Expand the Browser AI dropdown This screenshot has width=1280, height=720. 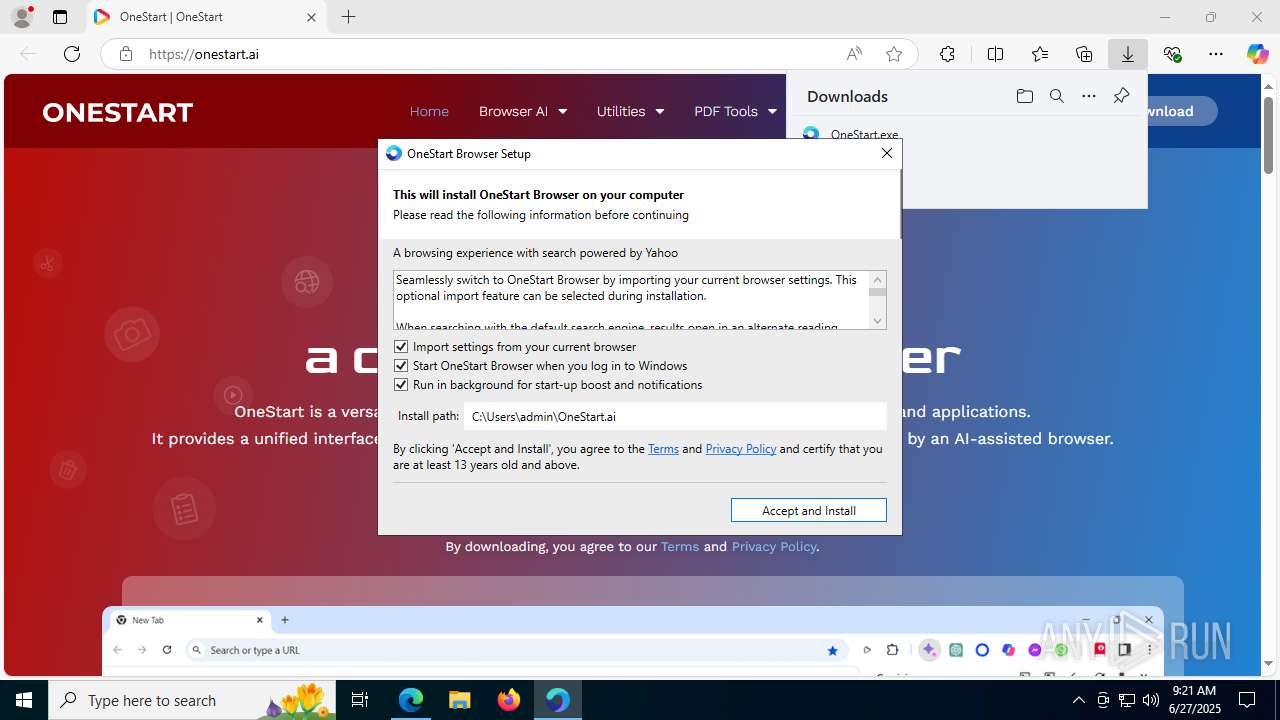(x=523, y=111)
